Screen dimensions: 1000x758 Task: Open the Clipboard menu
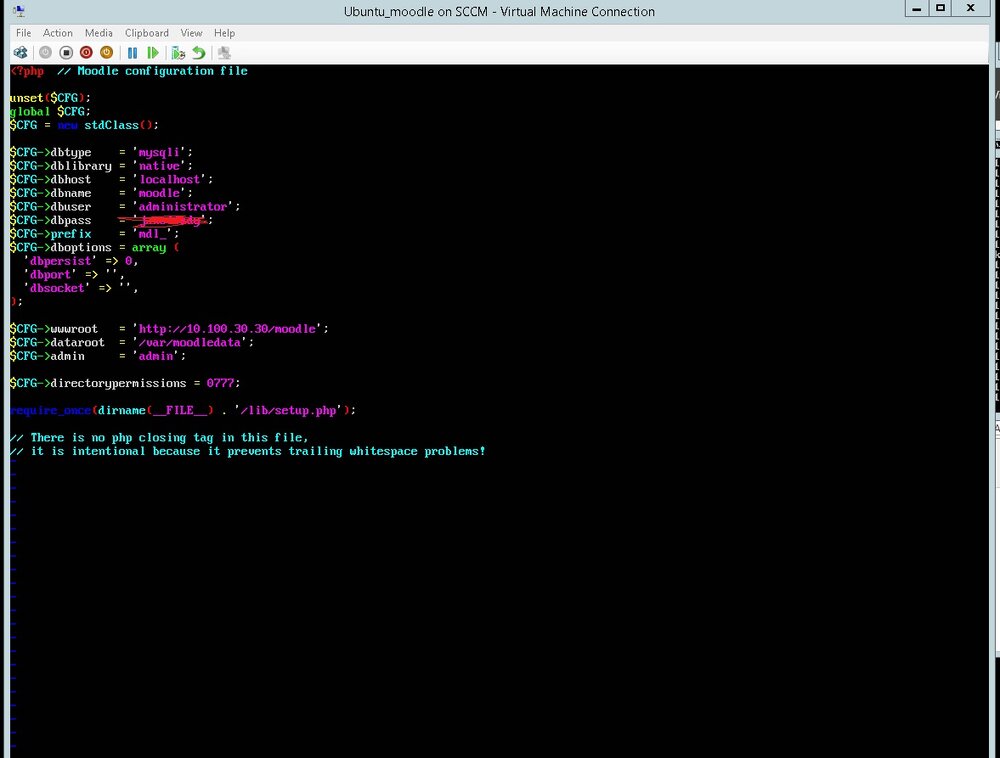pos(147,33)
